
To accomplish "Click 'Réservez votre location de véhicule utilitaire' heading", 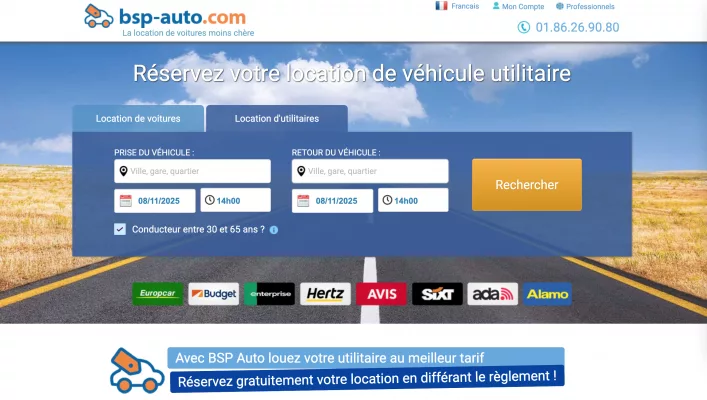I will (x=352, y=74).
